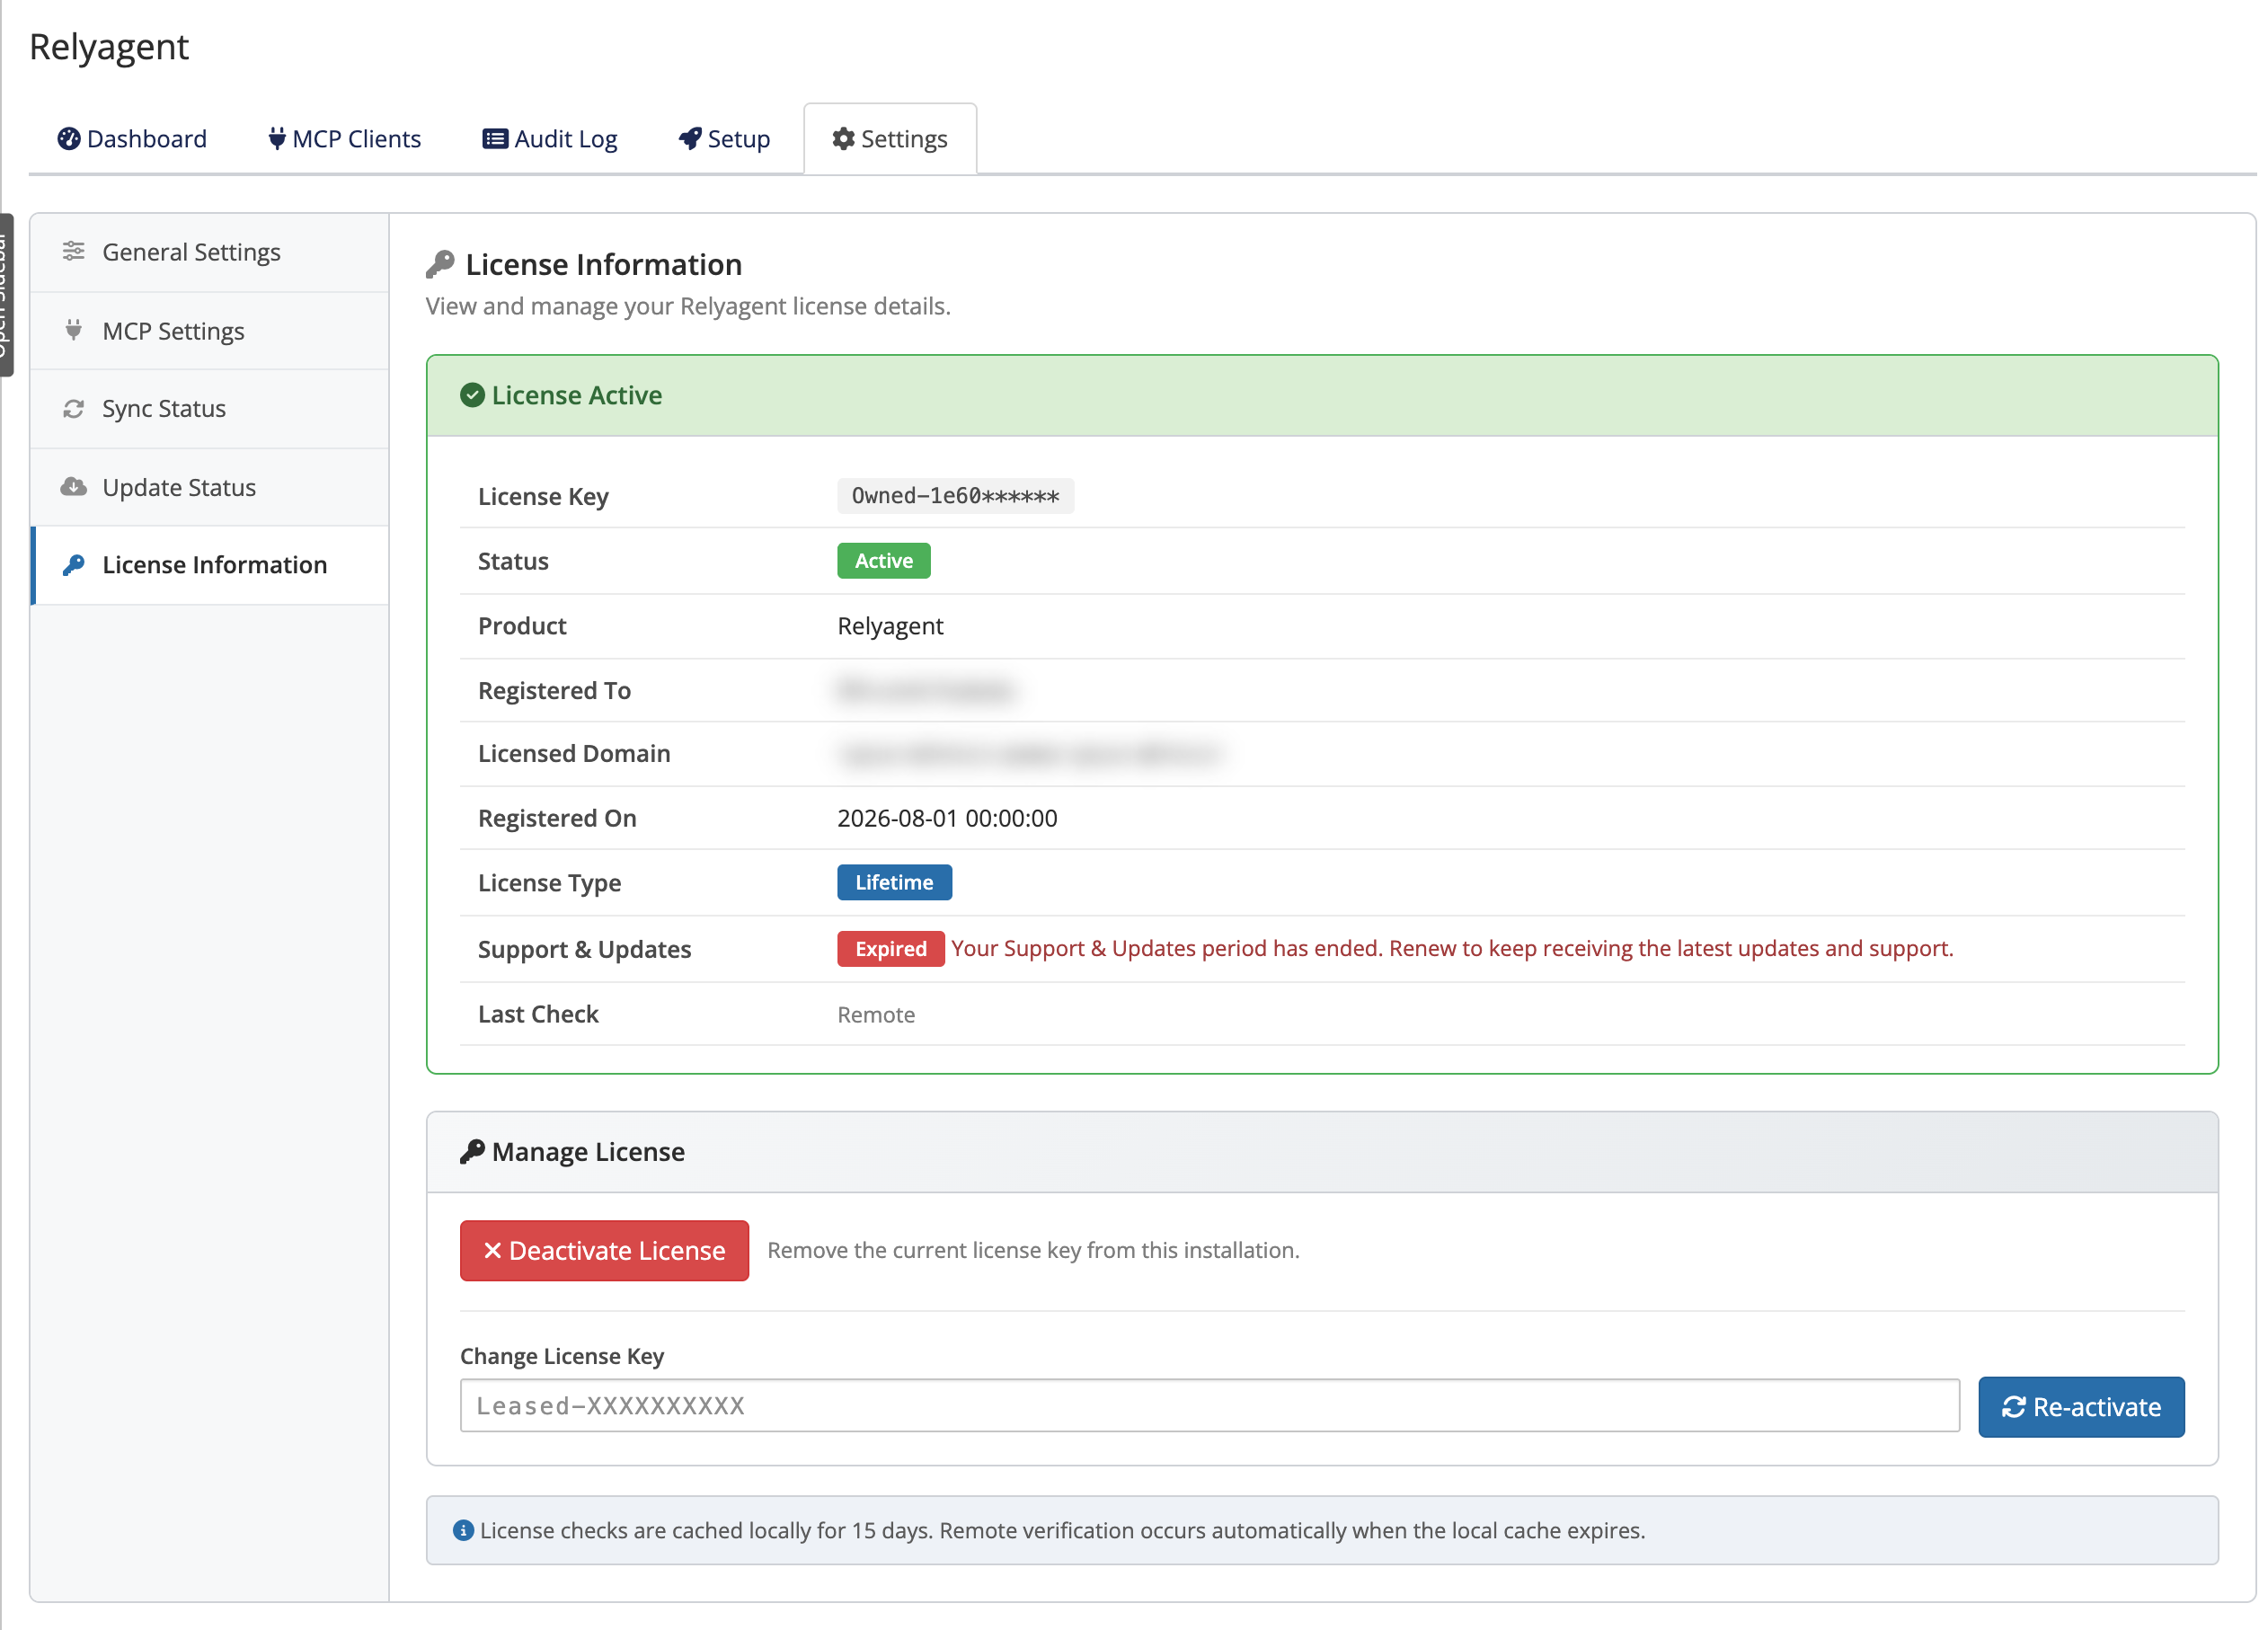
Task: Click the red Expired badge
Action: (890, 948)
